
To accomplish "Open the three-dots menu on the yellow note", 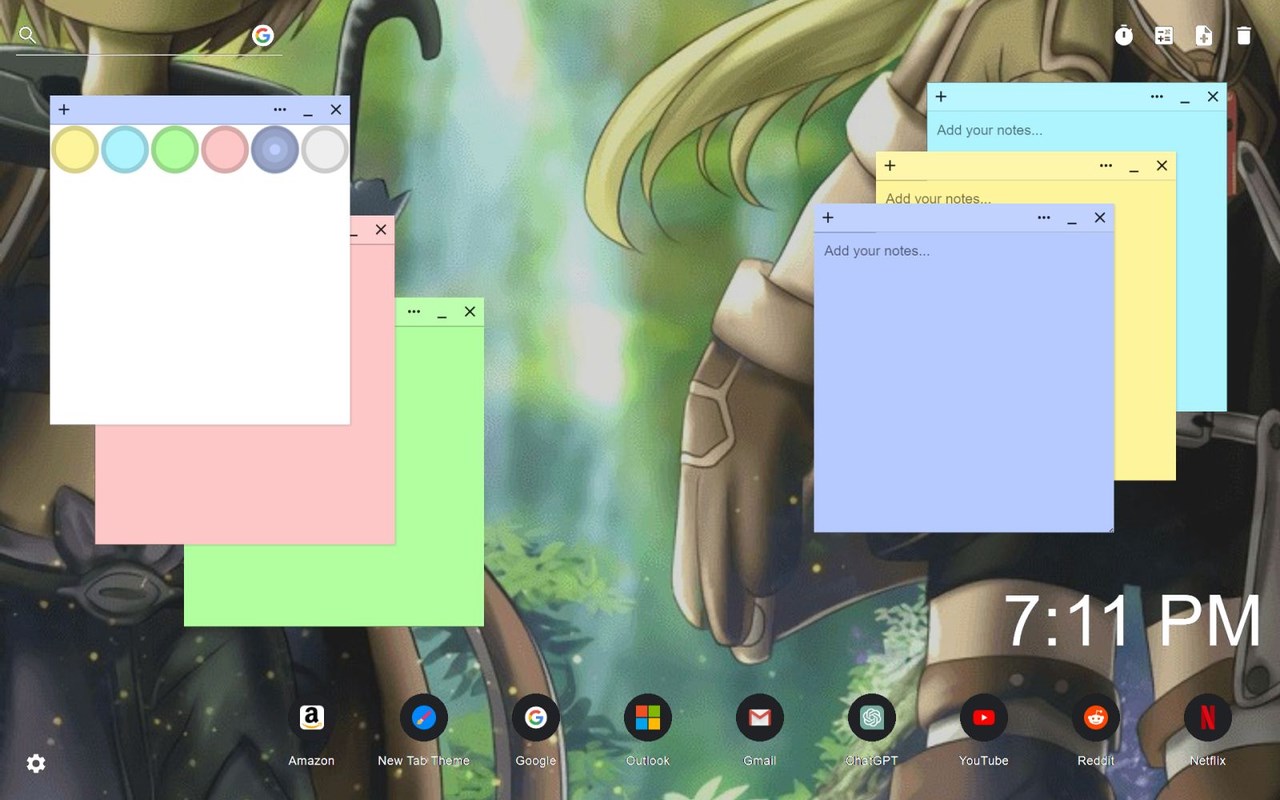I will pos(1106,166).
